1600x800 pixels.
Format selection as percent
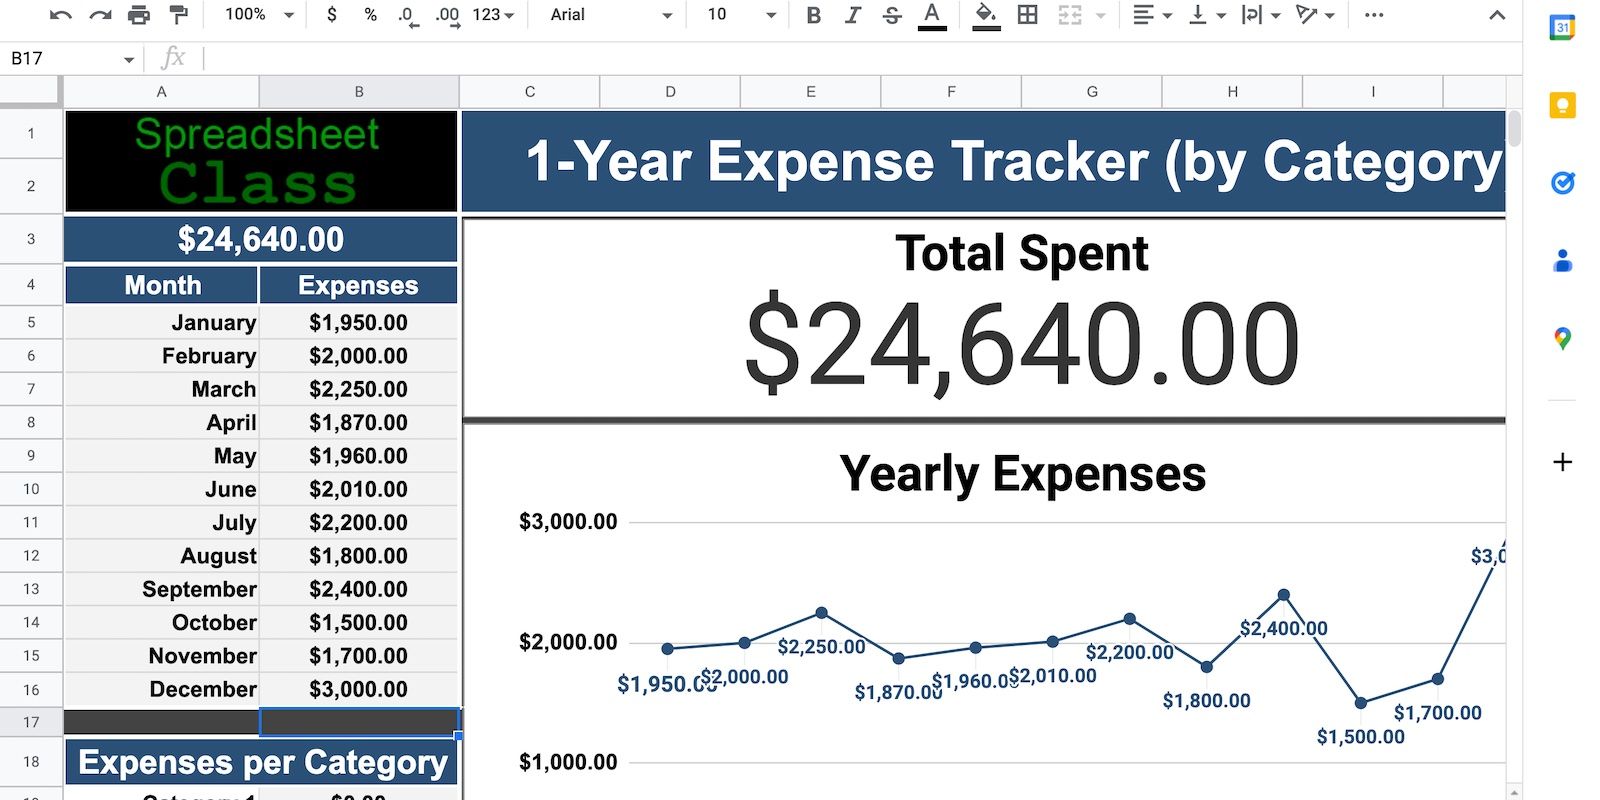point(370,15)
